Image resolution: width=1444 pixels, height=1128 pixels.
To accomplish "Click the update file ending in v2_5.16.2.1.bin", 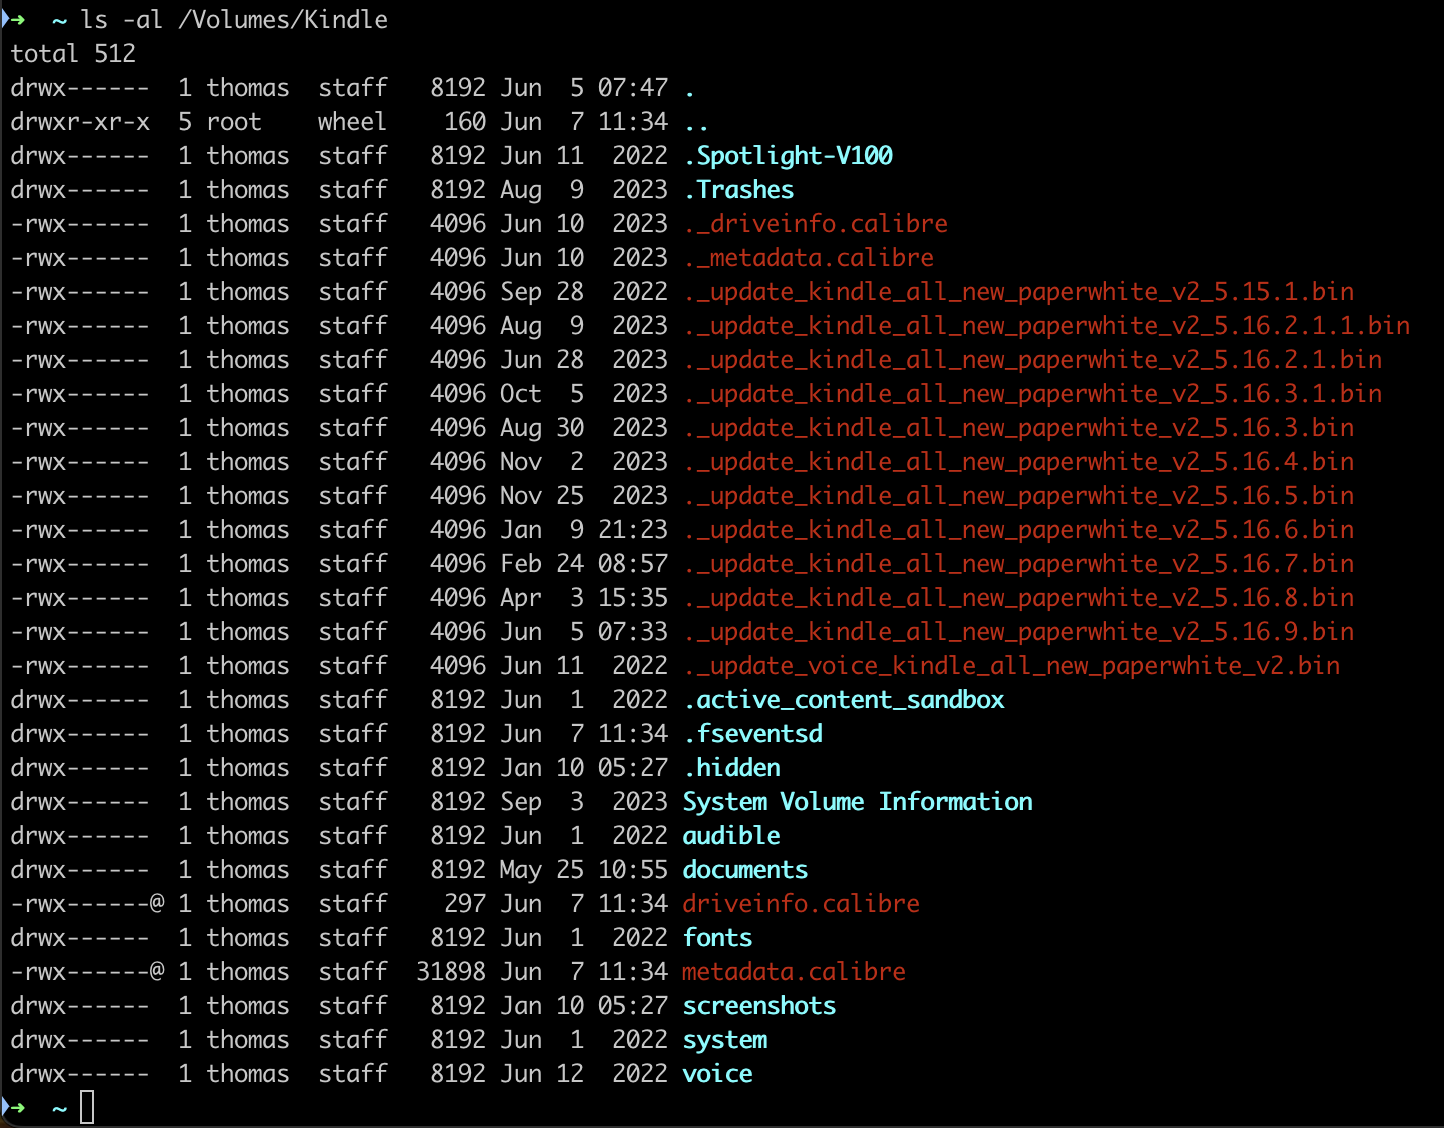I will 1033,360.
